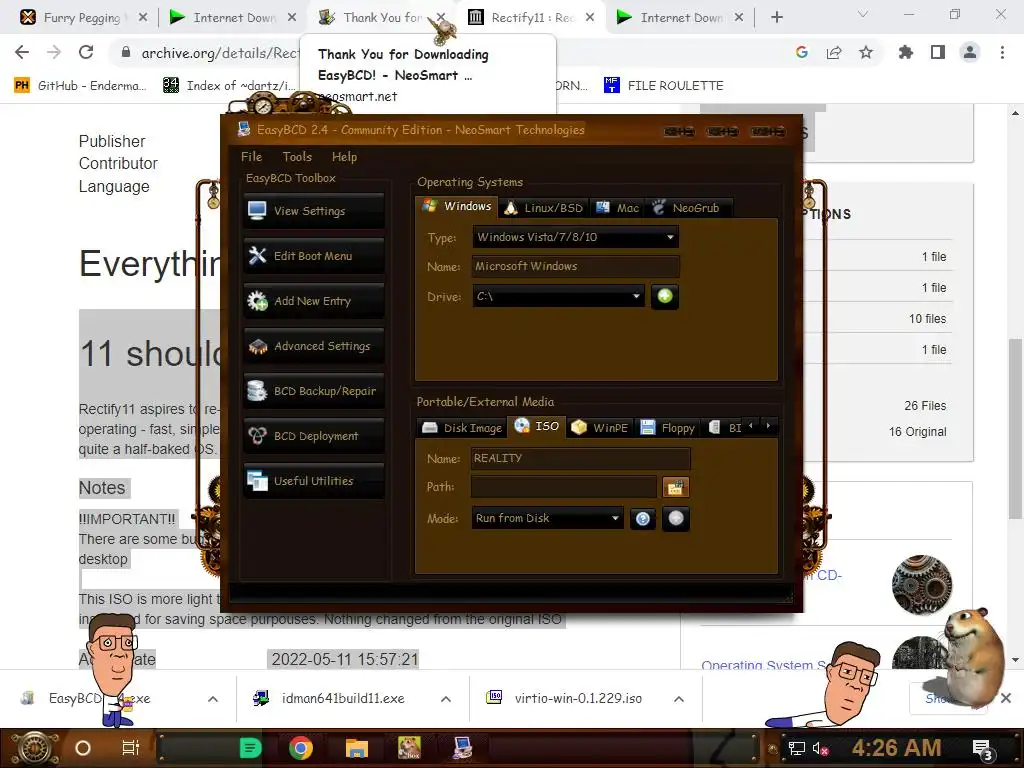Click the empty ISO Path field
The image size is (1024, 768).
click(564, 487)
